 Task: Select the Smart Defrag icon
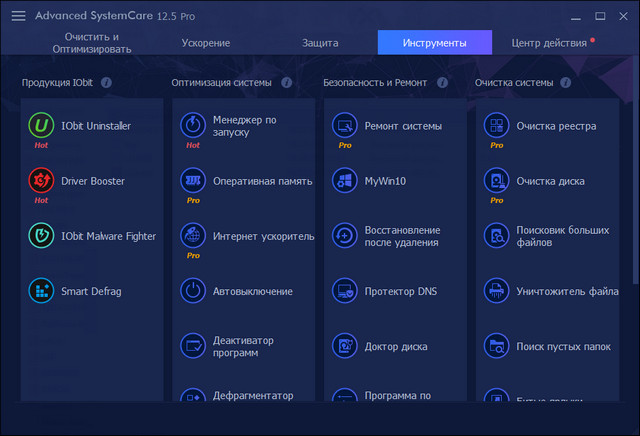click(x=42, y=291)
